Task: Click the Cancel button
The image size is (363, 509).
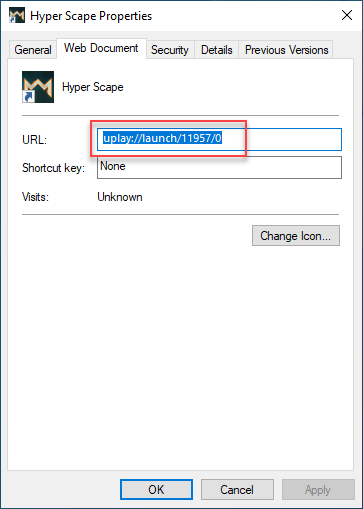Action: tap(237, 490)
